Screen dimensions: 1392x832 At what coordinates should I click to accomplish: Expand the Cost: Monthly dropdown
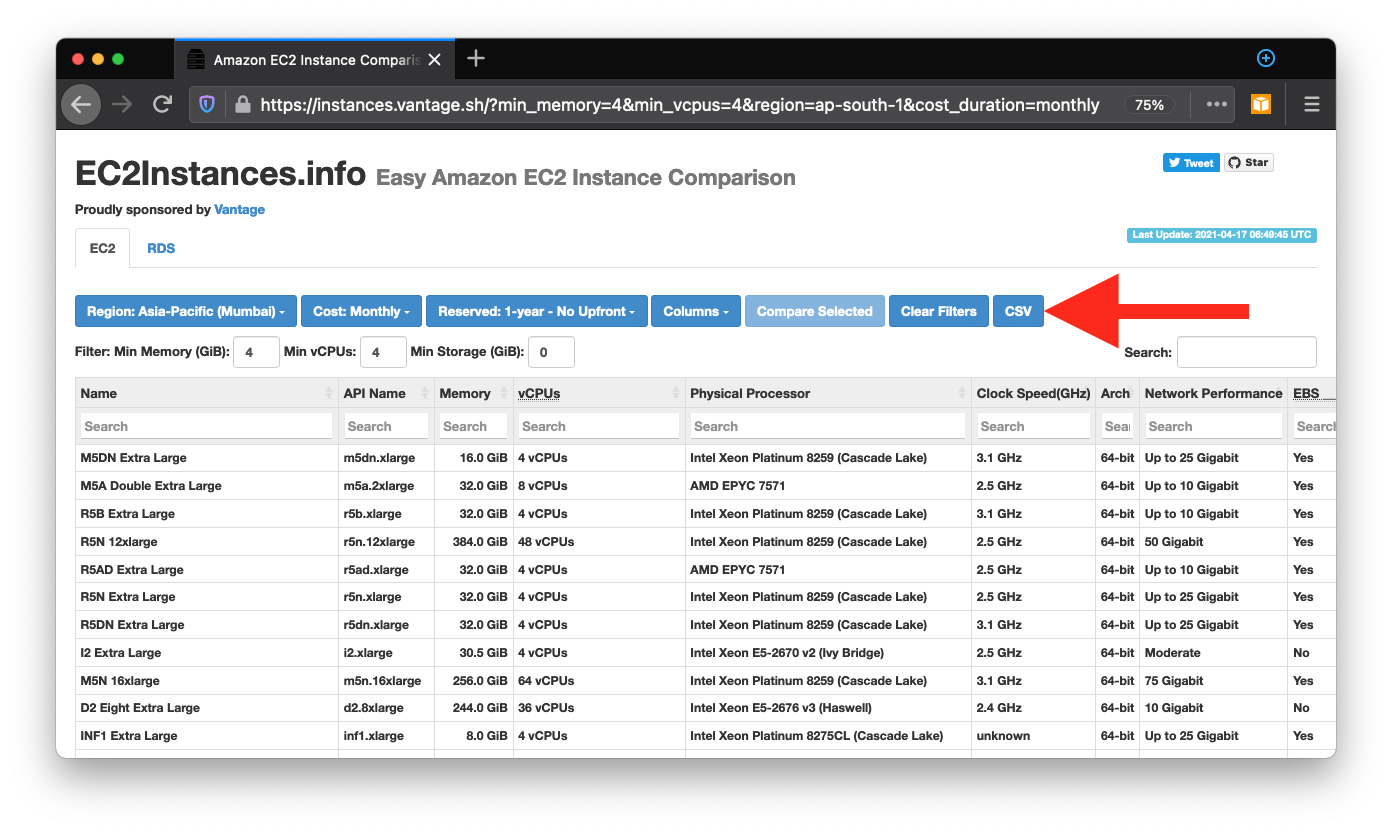361,311
